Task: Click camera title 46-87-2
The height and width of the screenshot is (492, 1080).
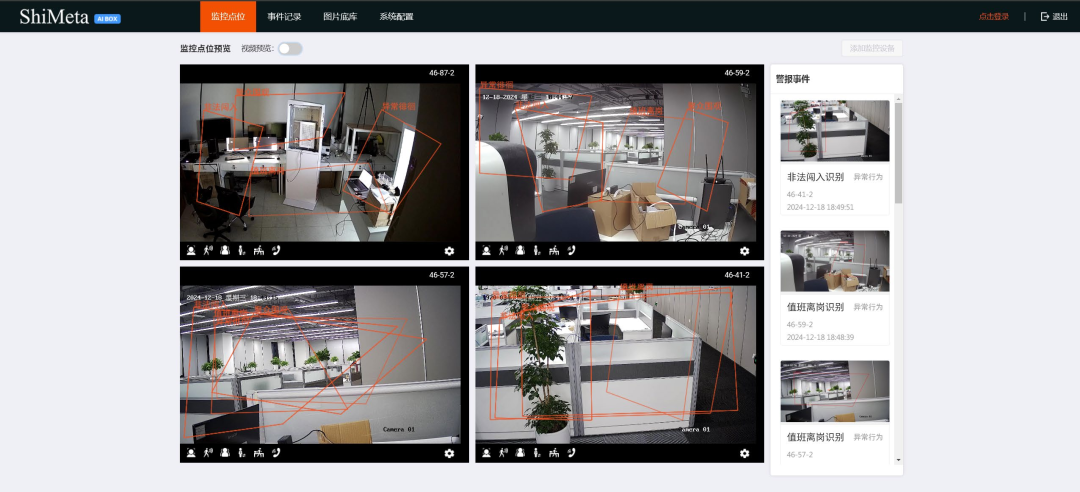Action: [442, 73]
